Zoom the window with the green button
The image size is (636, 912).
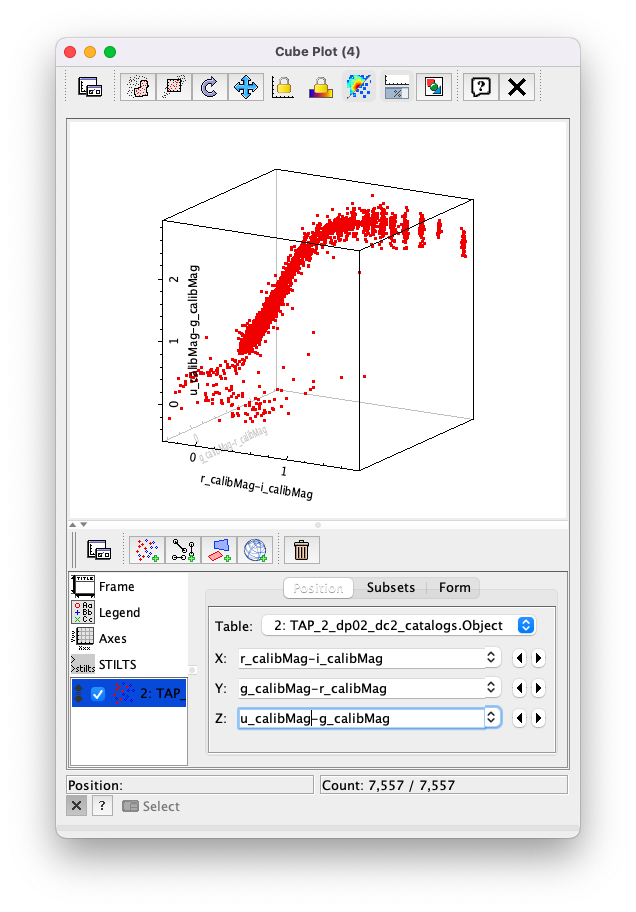(110, 52)
